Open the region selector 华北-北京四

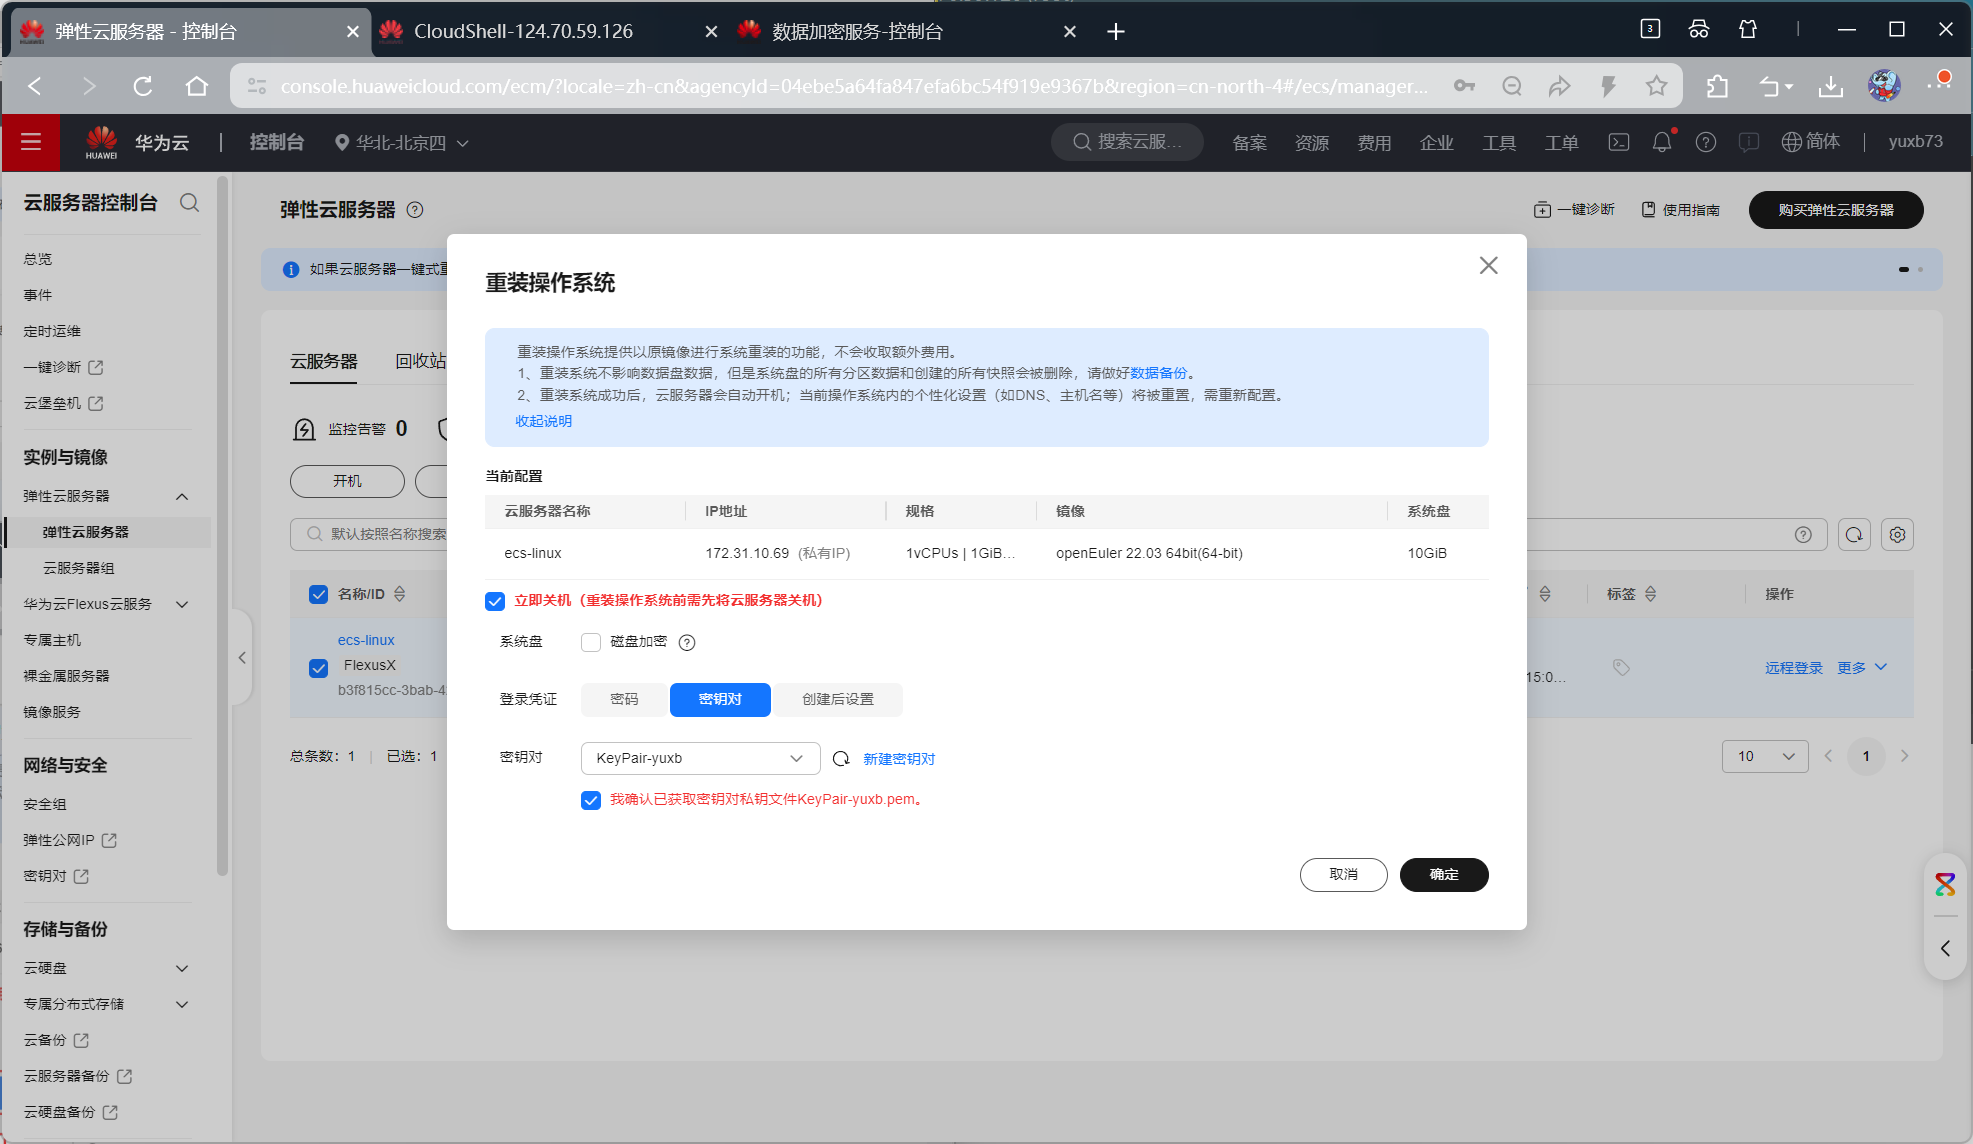coord(402,143)
